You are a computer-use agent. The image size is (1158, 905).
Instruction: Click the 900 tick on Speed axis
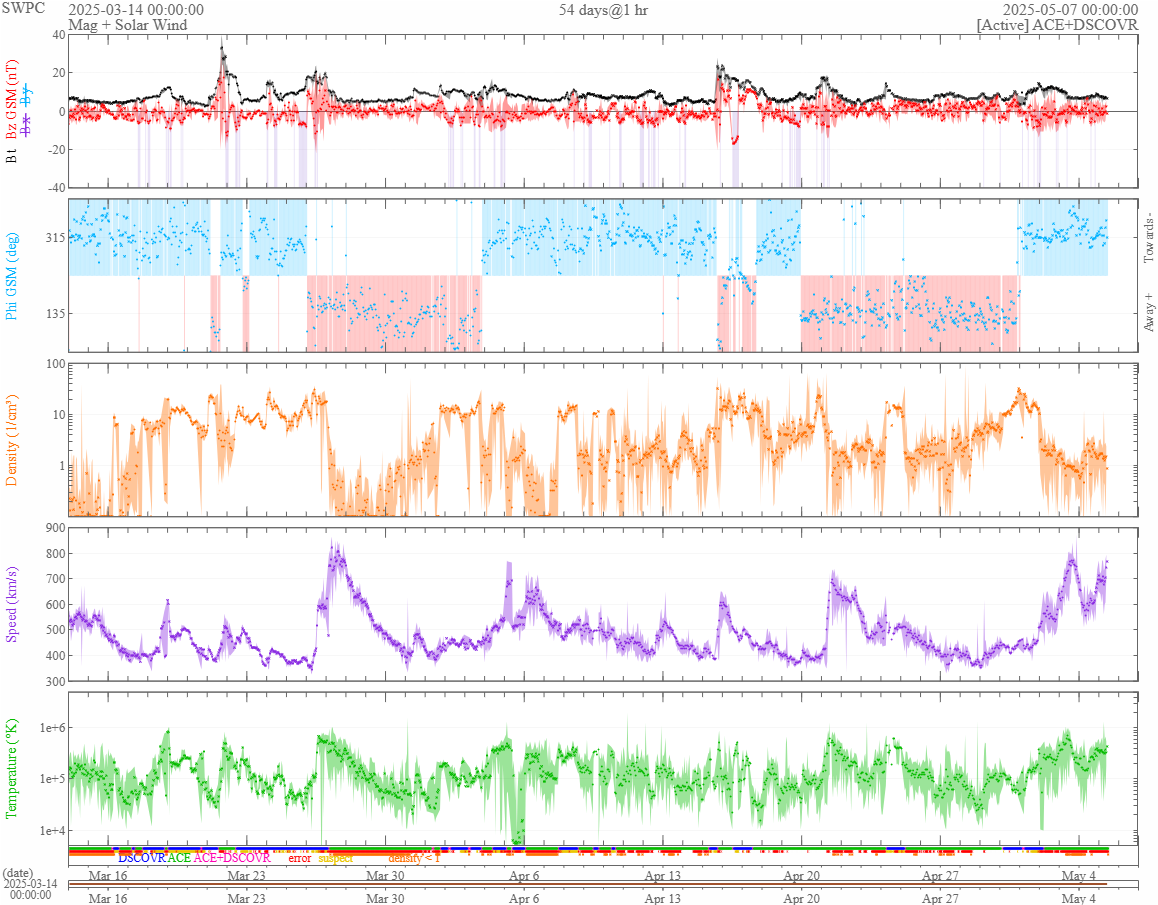click(55, 527)
